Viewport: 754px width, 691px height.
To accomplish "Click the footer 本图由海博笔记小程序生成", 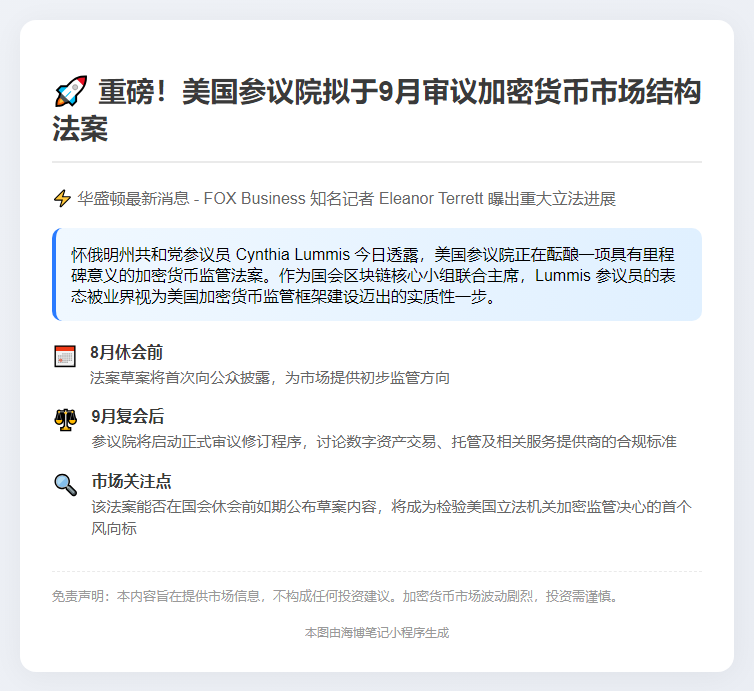I will click(377, 633).
